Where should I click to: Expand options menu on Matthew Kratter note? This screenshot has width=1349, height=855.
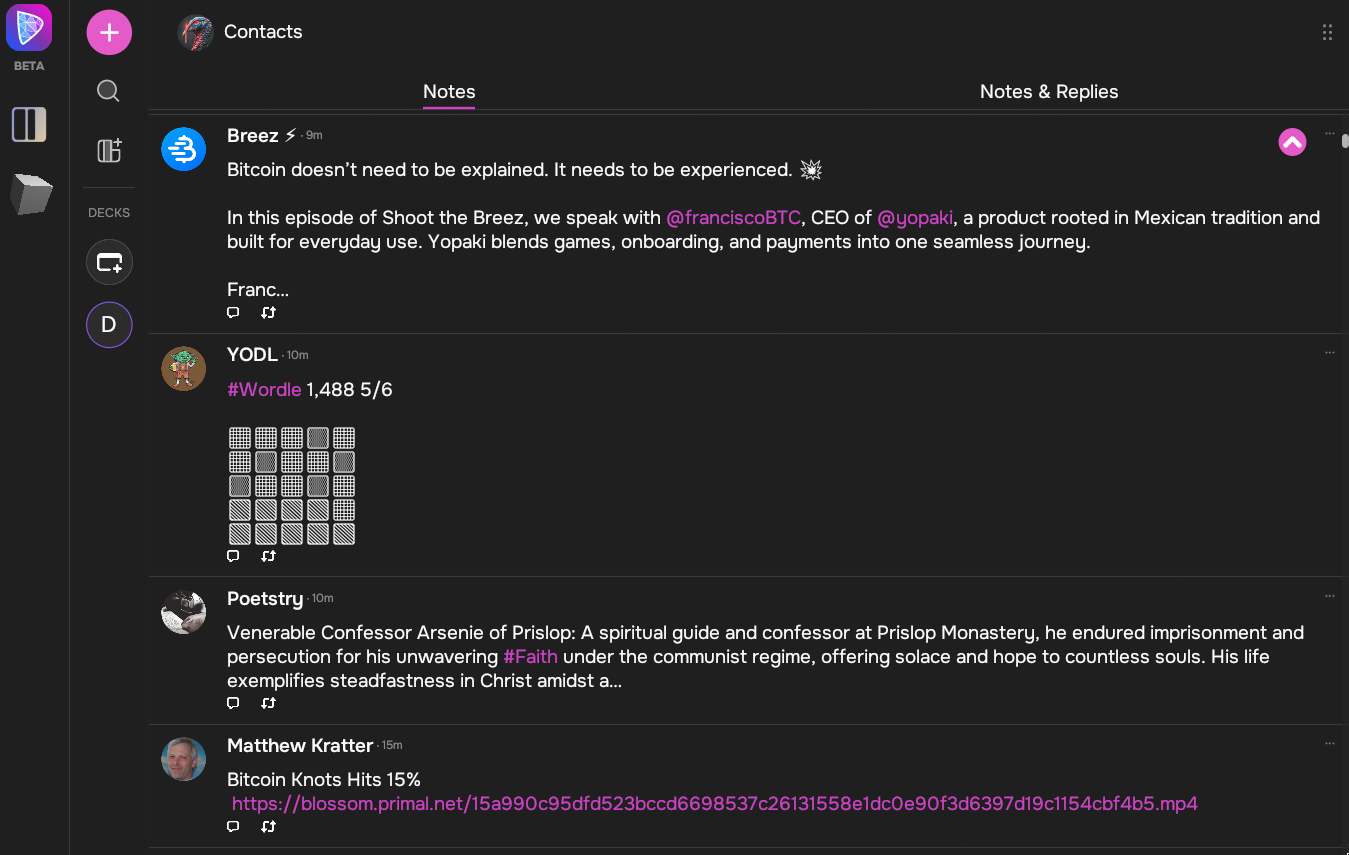1330,743
